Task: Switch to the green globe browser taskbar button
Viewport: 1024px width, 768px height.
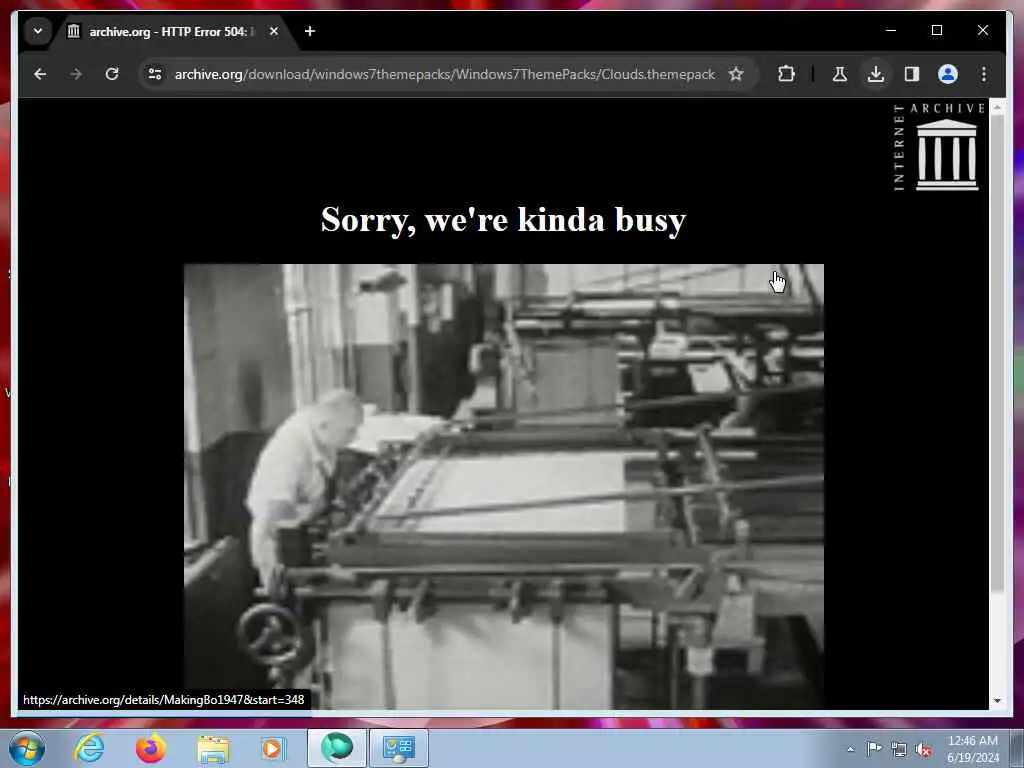Action: tap(337, 748)
